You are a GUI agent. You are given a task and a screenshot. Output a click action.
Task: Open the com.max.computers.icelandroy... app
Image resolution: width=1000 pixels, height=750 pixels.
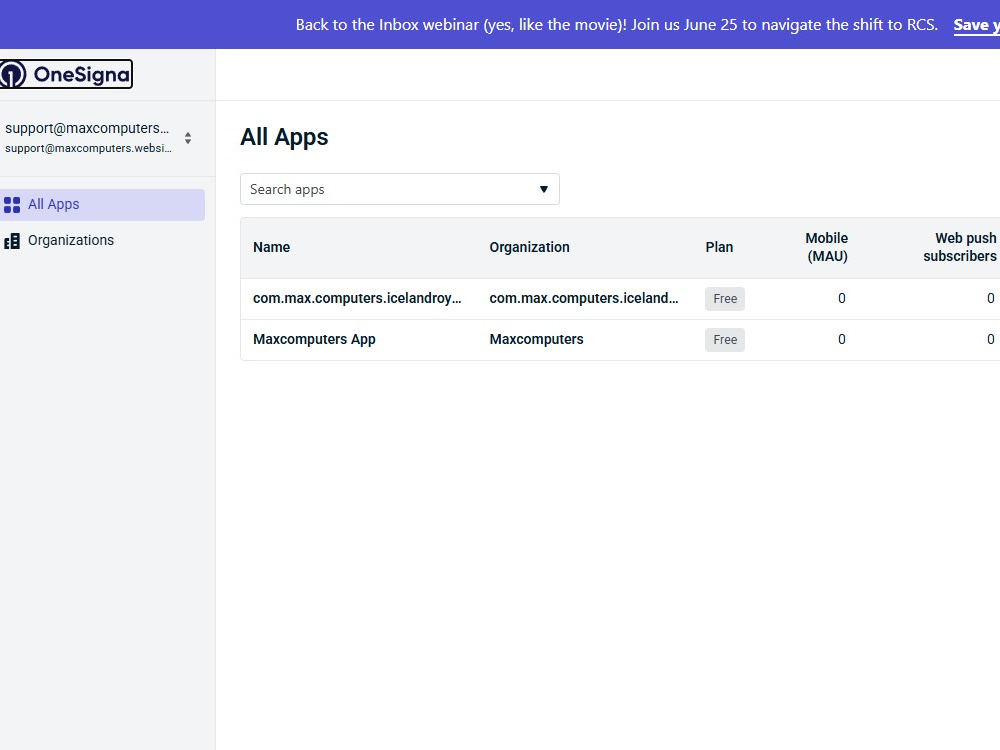pyautogui.click(x=357, y=298)
